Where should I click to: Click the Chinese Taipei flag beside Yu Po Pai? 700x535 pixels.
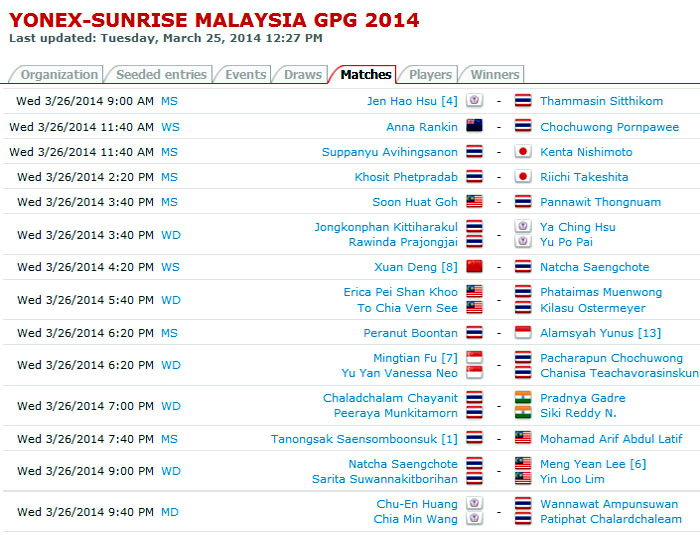(523, 242)
